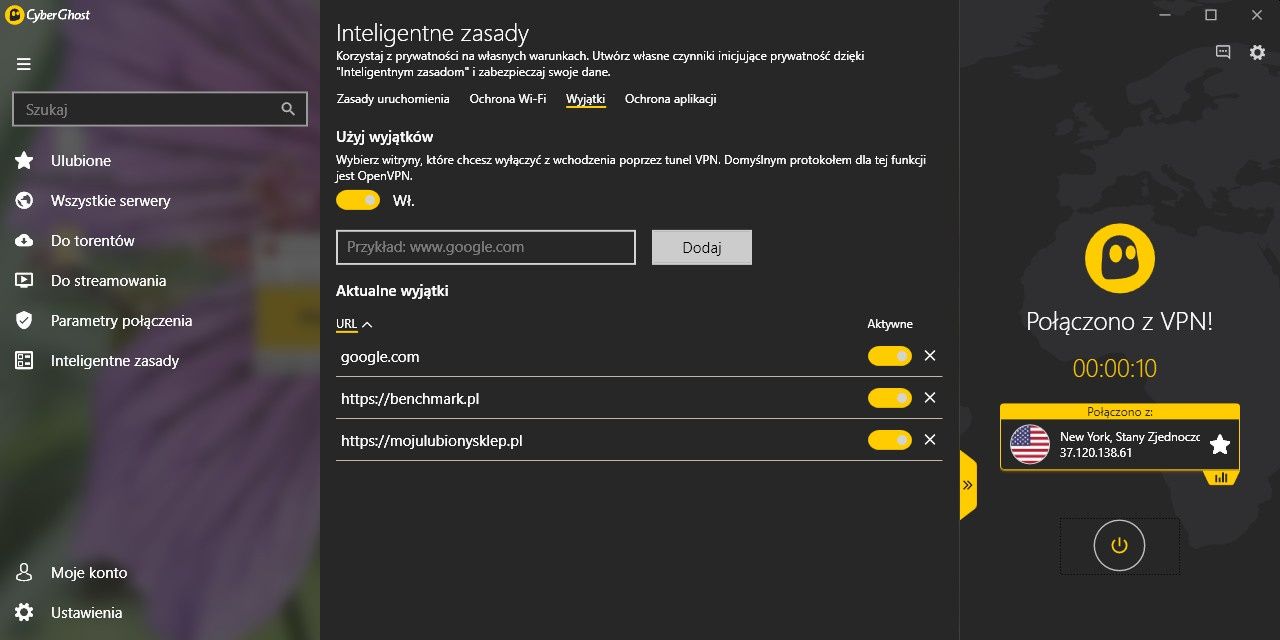The width and height of the screenshot is (1280, 640).
Task: Click the signal bars icon under server card
Action: [1221, 478]
